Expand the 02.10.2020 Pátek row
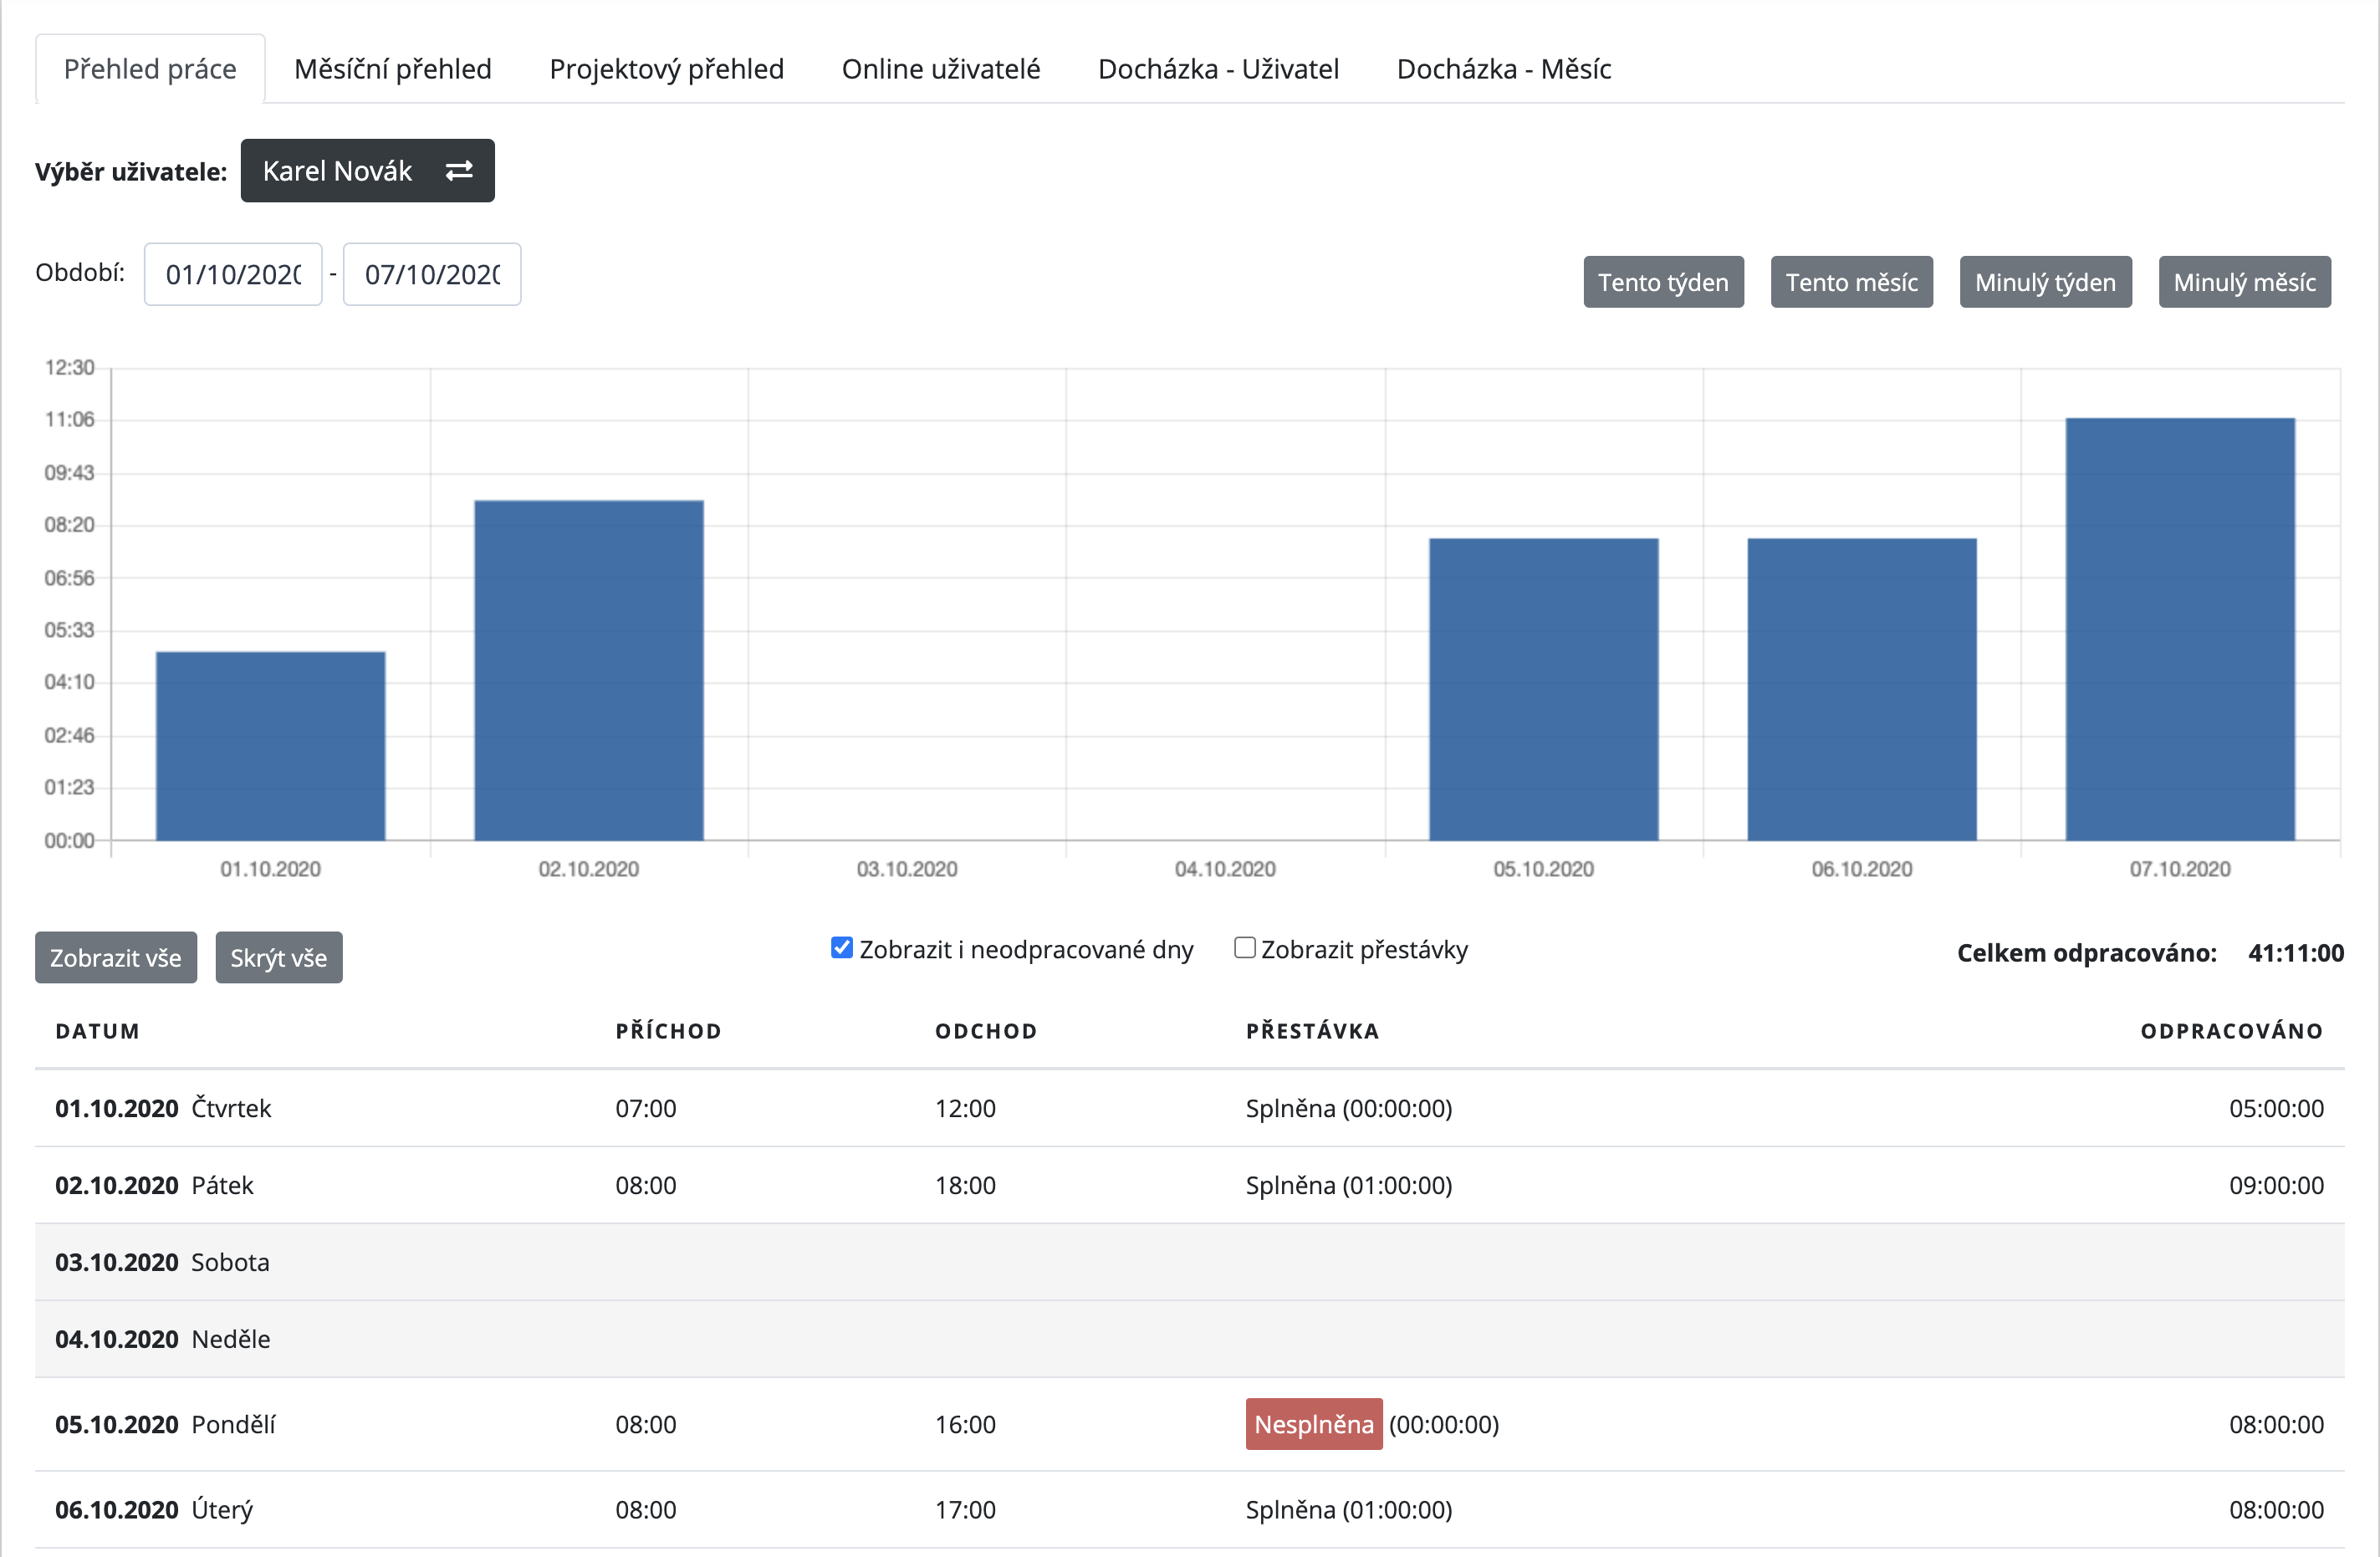The height and width of the screenshot is (1557, 2380). point(155,1185)
